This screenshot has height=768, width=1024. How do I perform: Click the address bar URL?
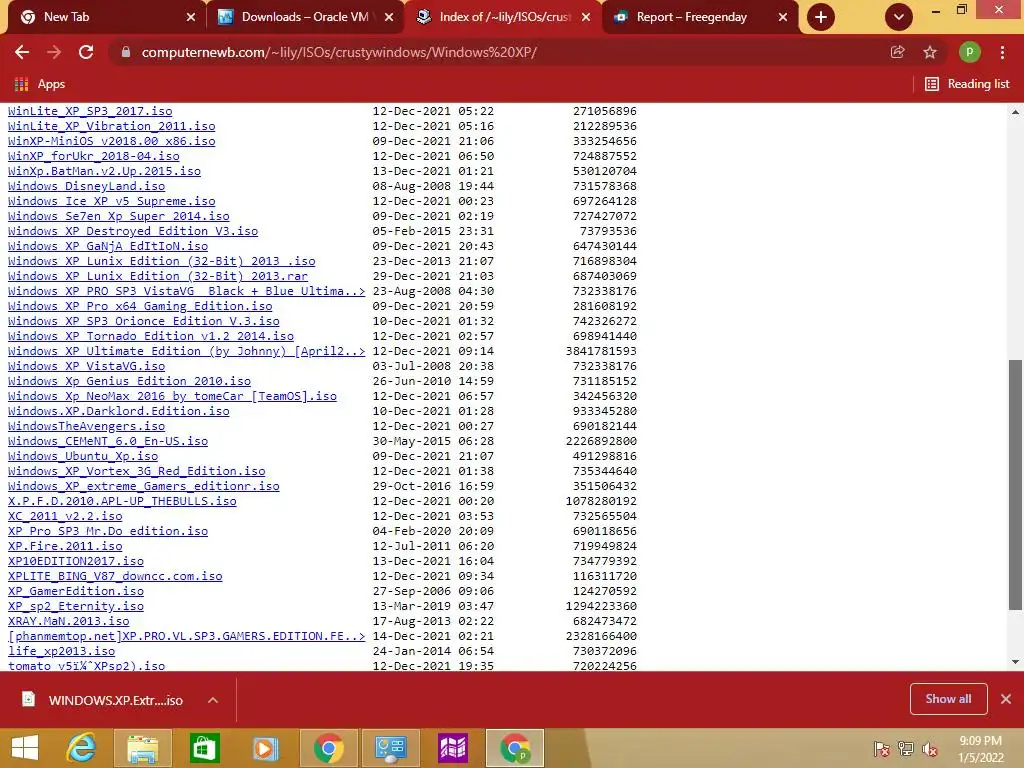coord(339,52)
